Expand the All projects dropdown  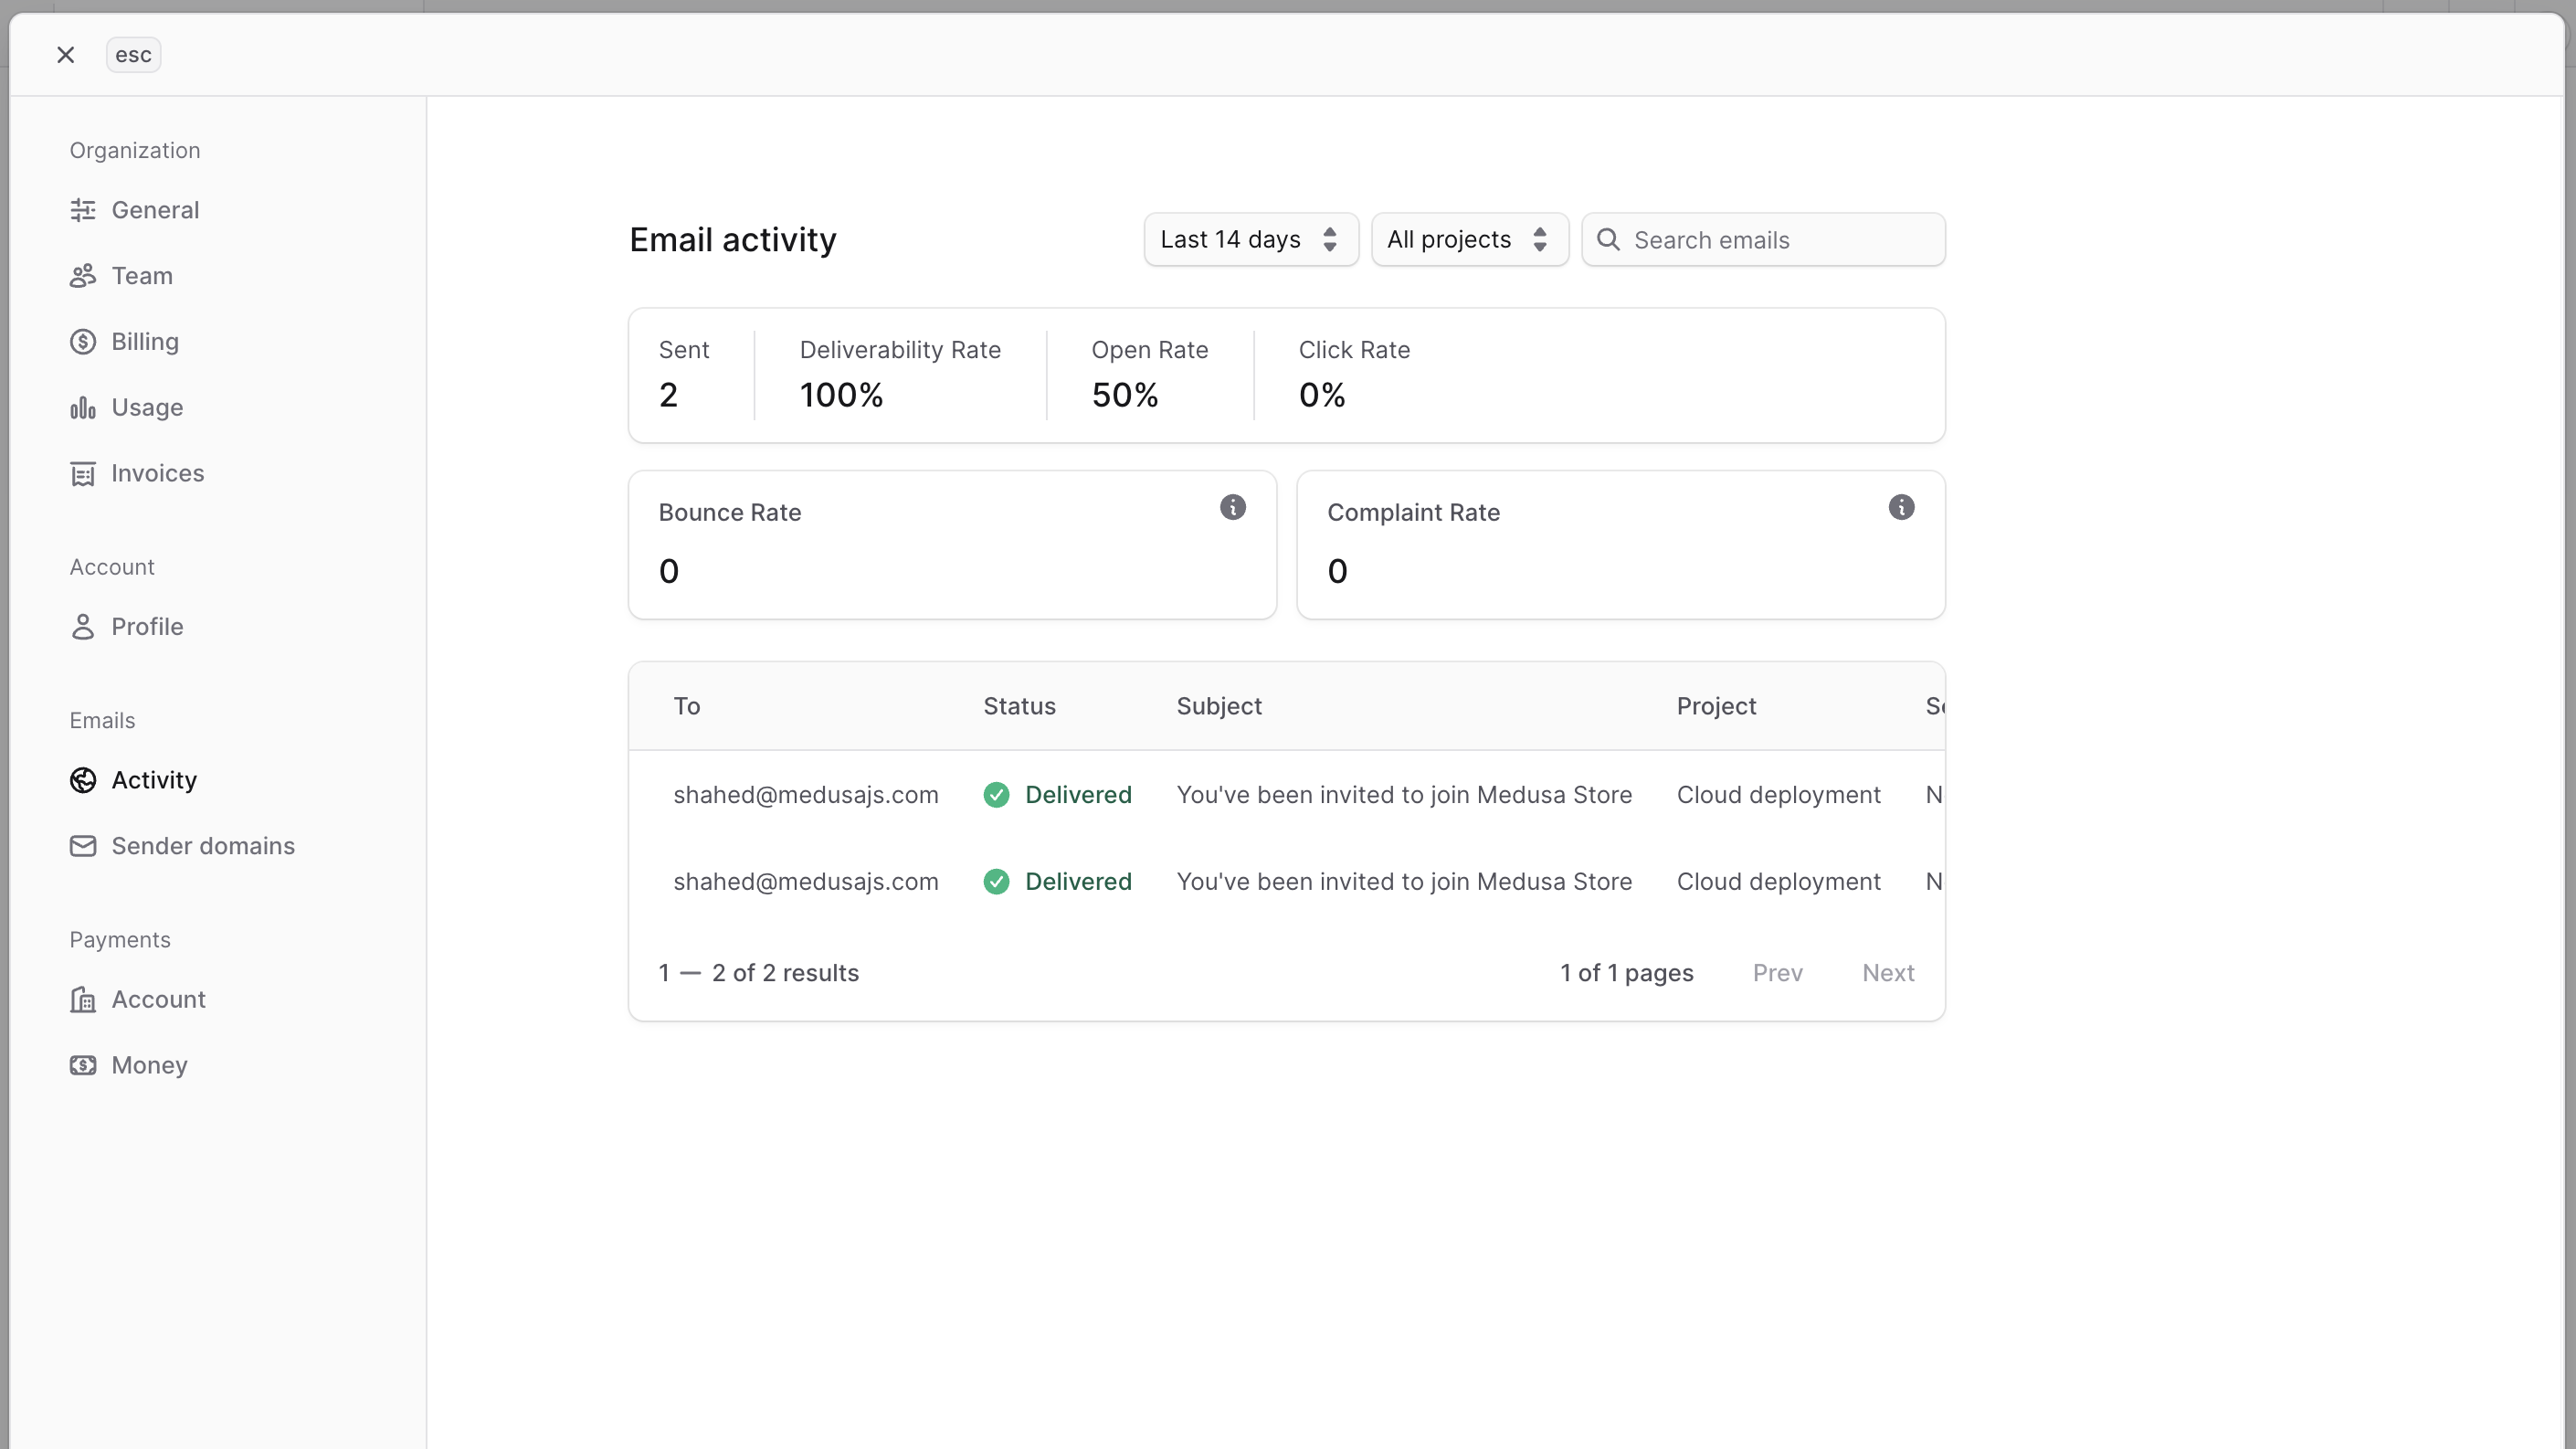pos(1468,239)
